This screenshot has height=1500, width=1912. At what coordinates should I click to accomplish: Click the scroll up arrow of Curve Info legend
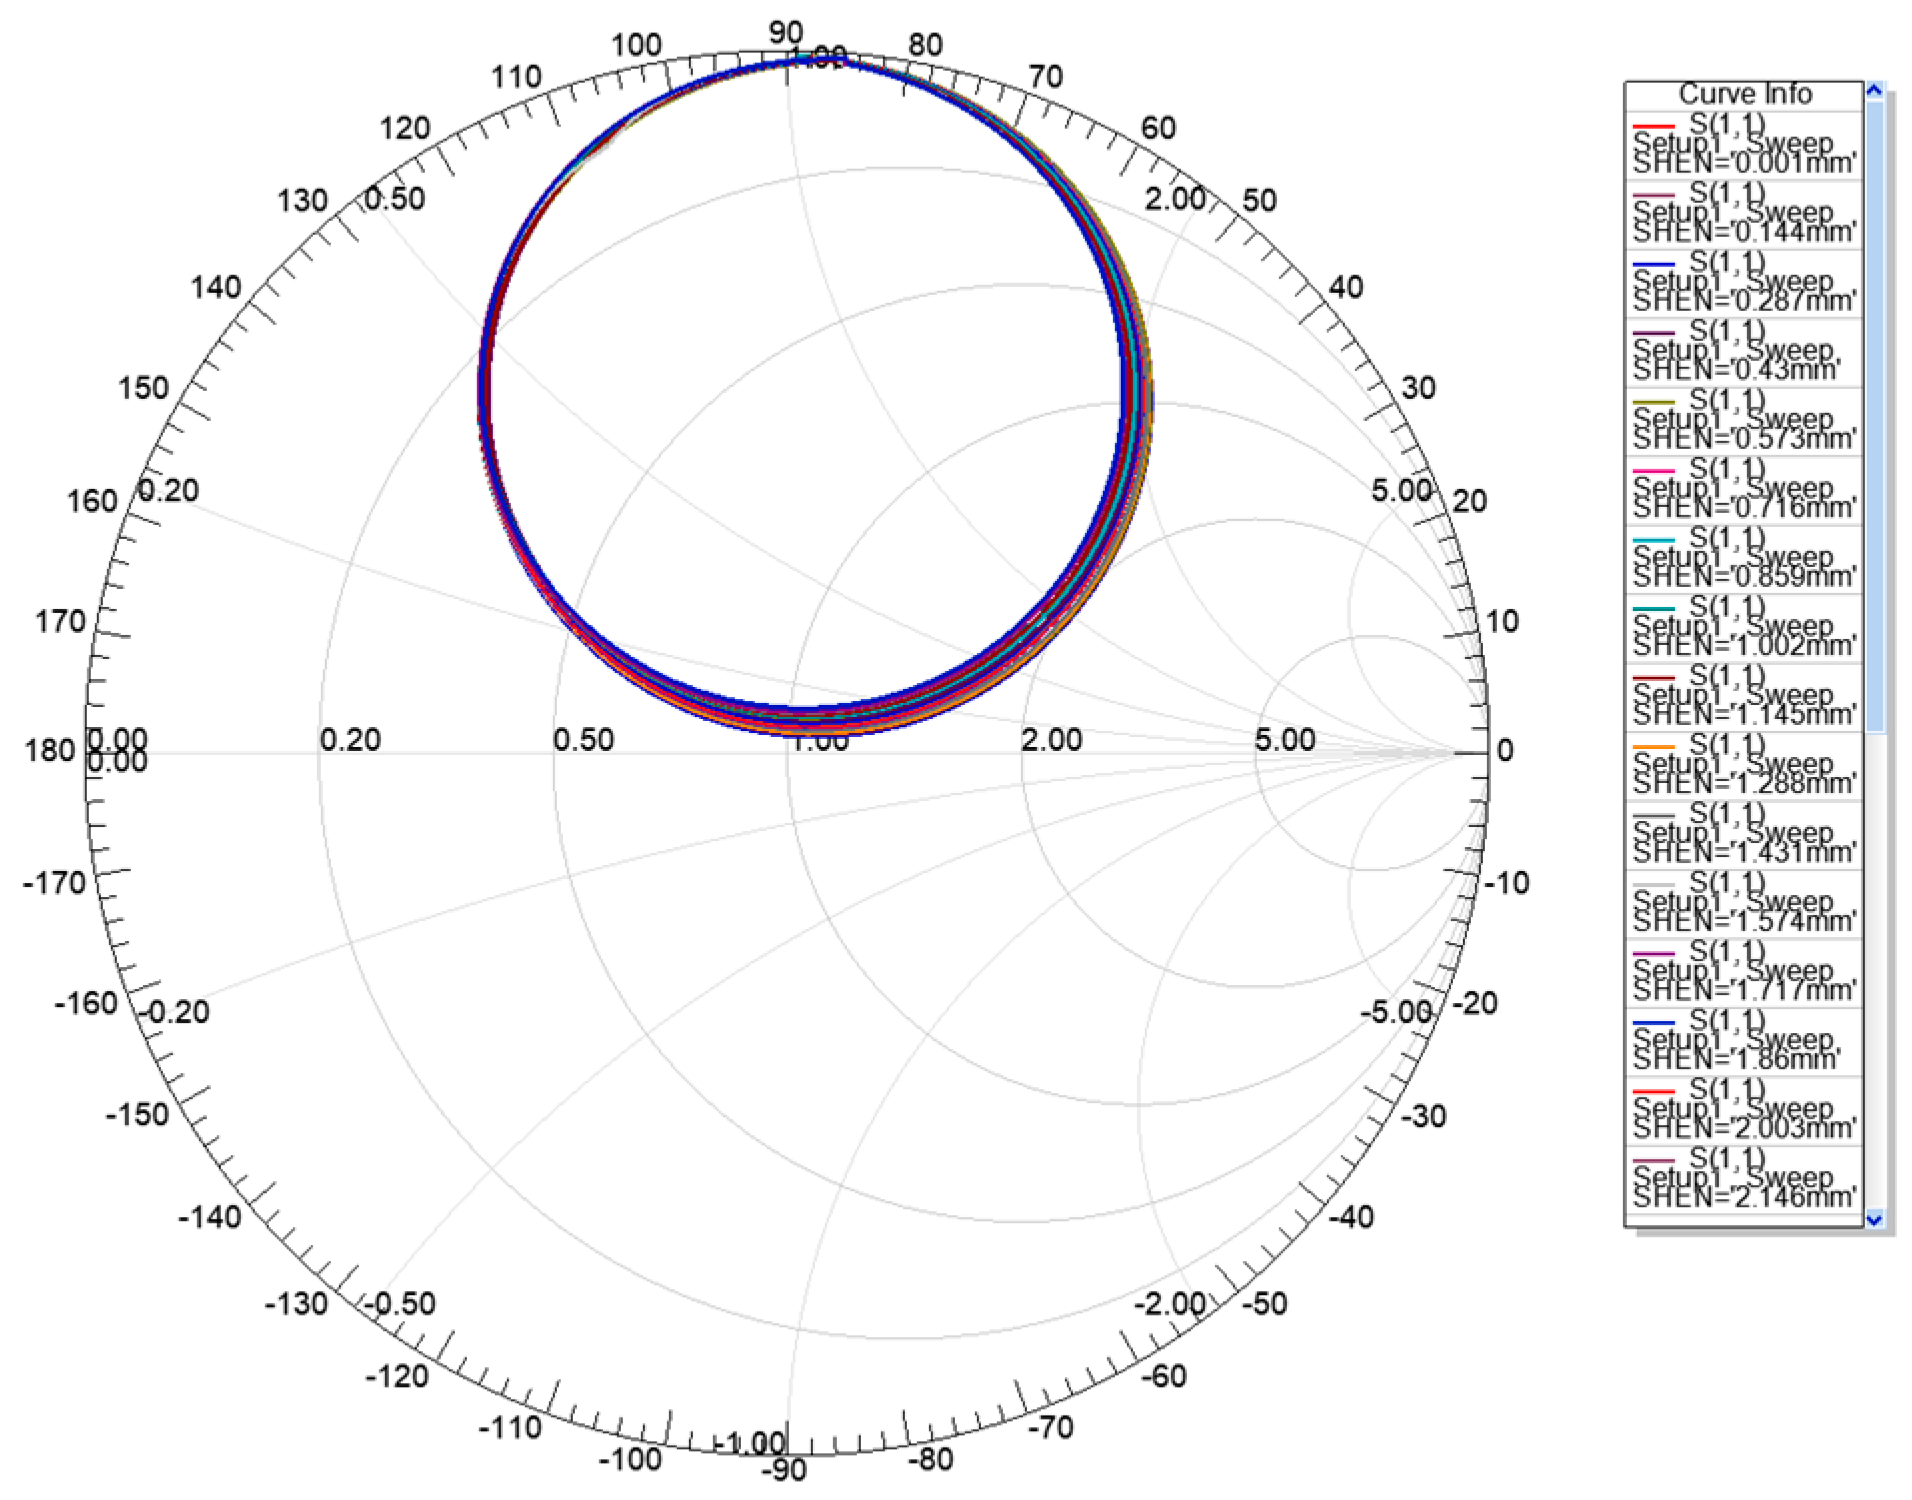[x=1874, y=91]
